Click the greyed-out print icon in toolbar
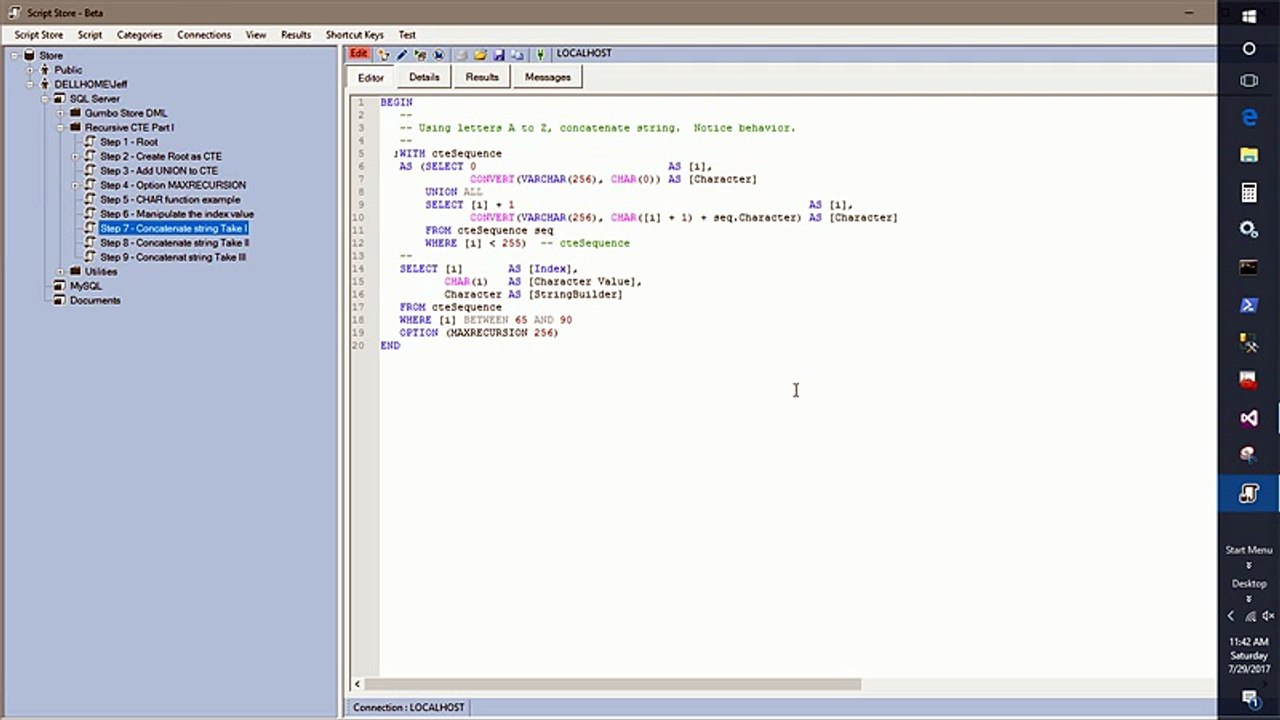Viewport: 1280px width, 720px height. click(x=462, y=55)
